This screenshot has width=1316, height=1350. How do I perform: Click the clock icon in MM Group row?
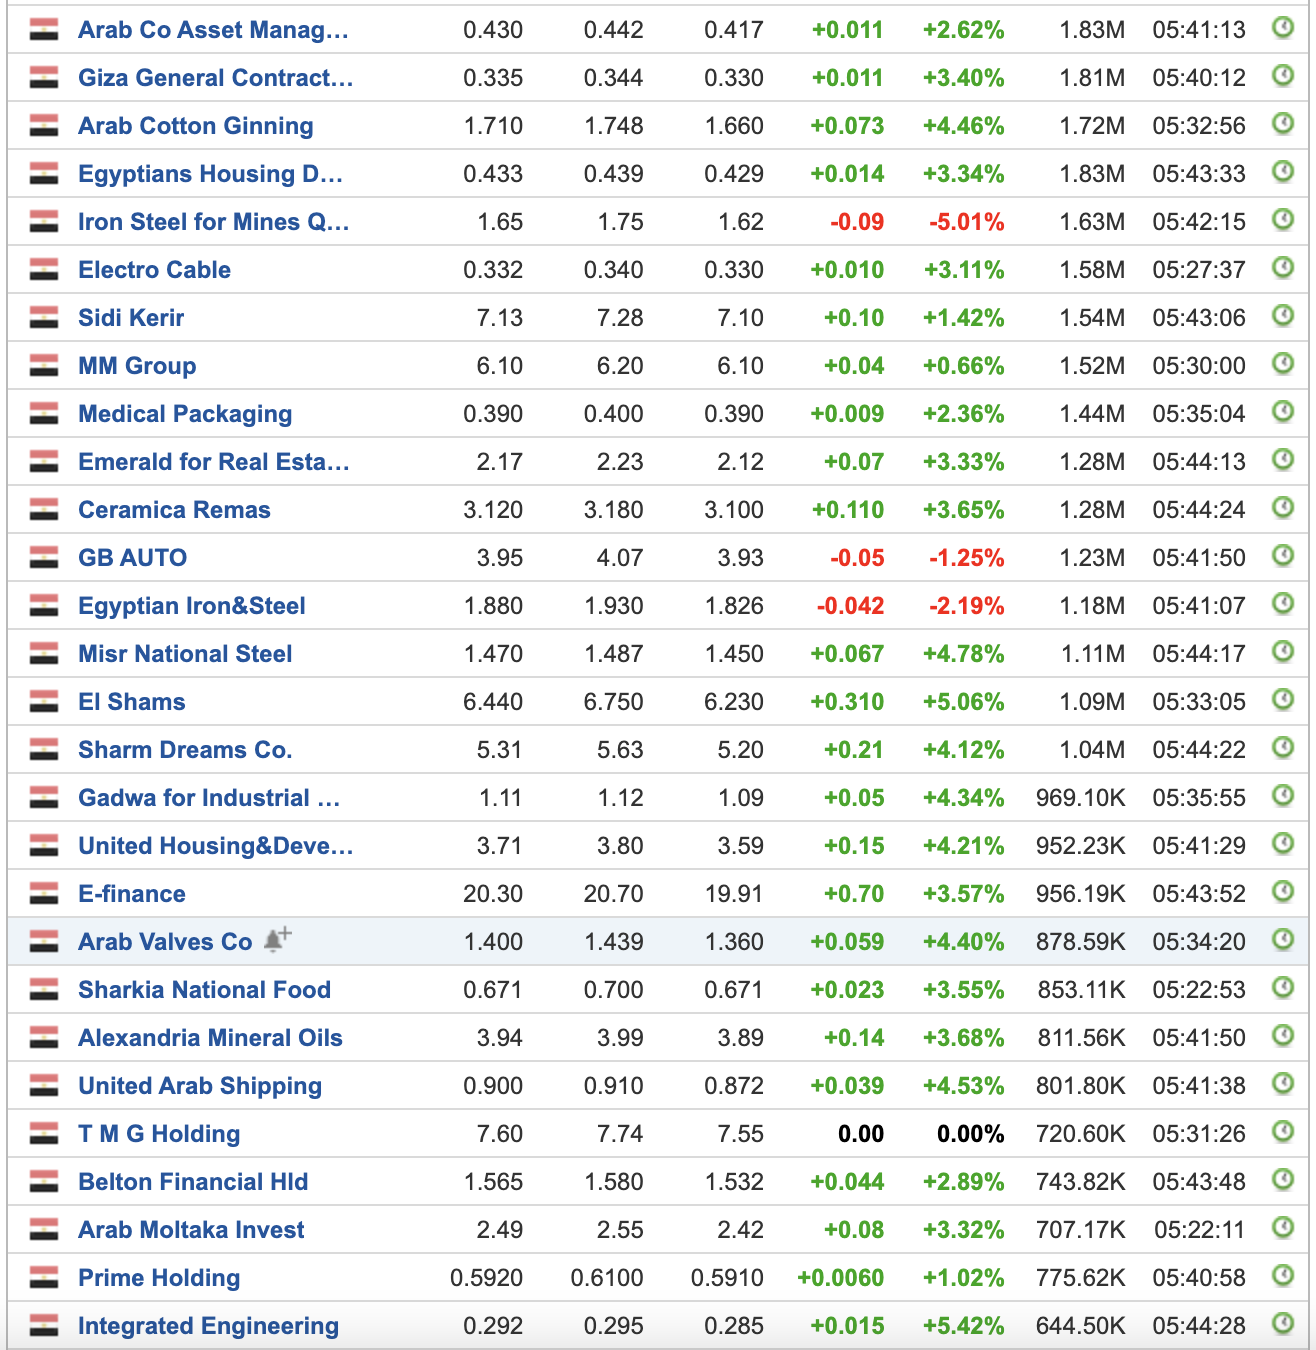pyautogui.click(x=1283, y=364)
